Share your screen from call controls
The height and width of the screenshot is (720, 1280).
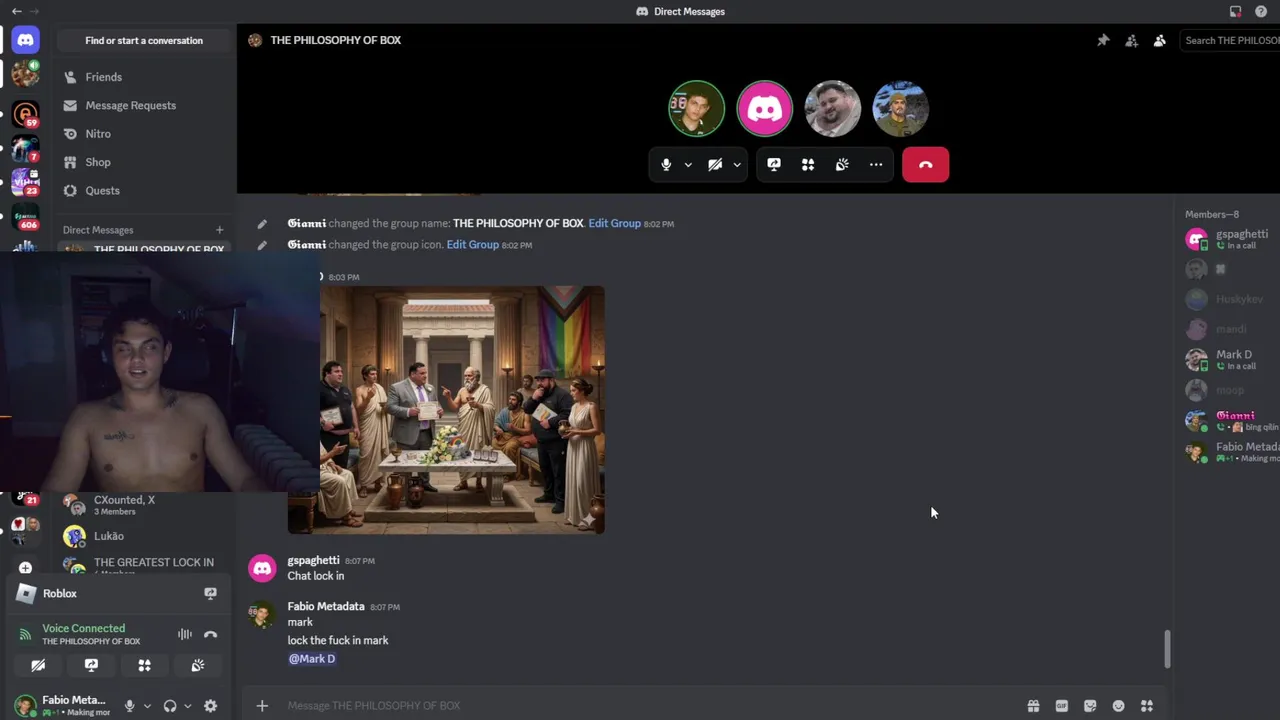774,165
